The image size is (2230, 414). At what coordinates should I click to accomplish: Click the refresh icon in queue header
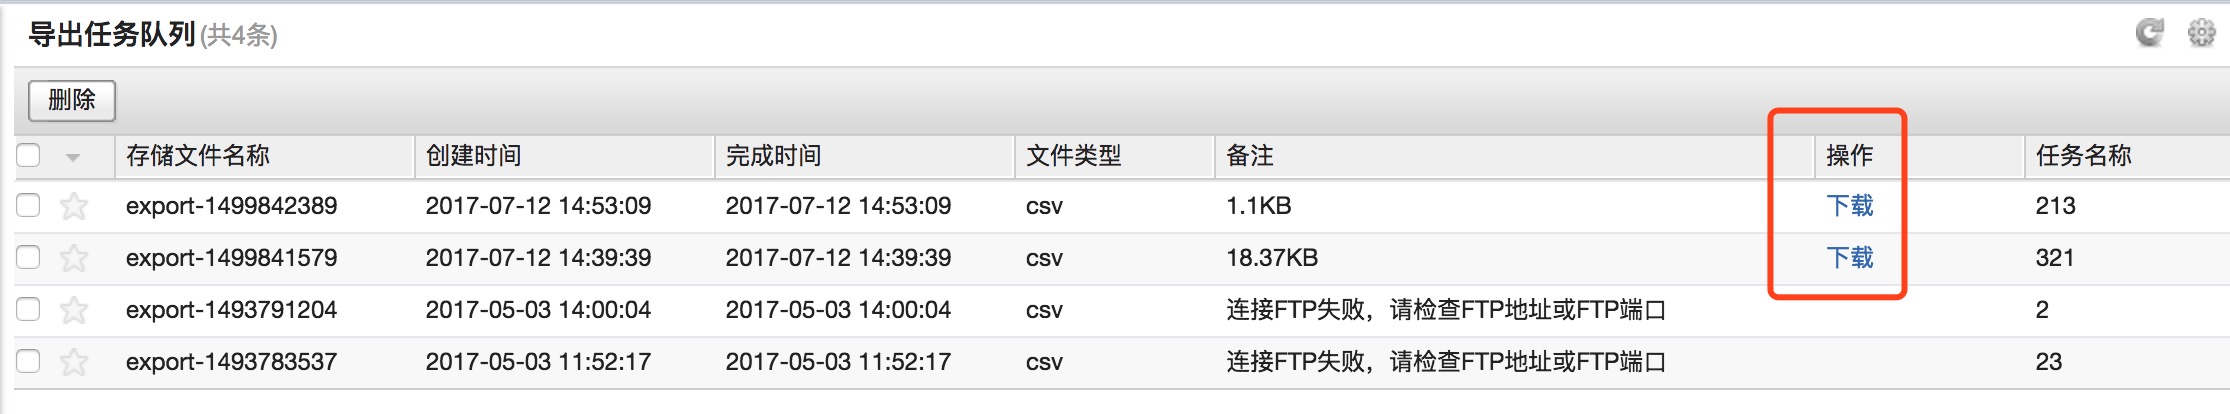point(2149,33)
